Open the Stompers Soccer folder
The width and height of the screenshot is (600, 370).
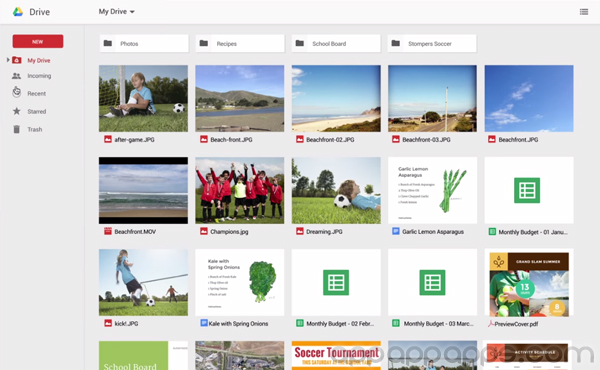(432, 44)
